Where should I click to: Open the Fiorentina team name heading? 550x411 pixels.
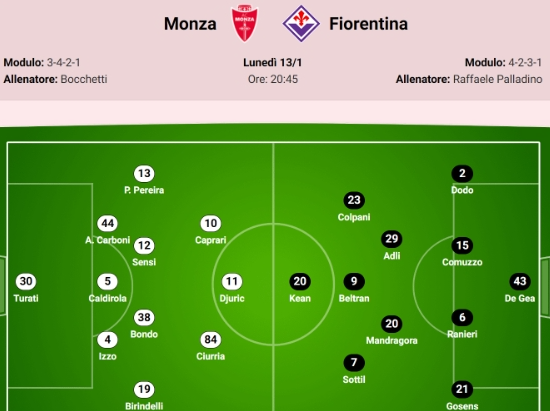click(x=368, y=24)
